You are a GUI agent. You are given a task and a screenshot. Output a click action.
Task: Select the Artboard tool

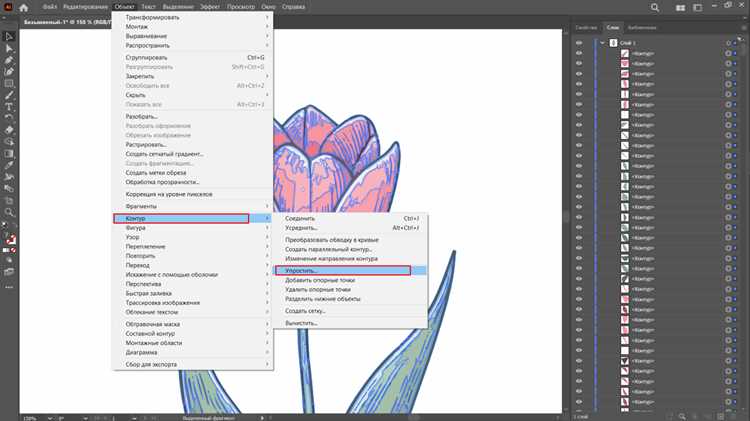click(9, 200)
